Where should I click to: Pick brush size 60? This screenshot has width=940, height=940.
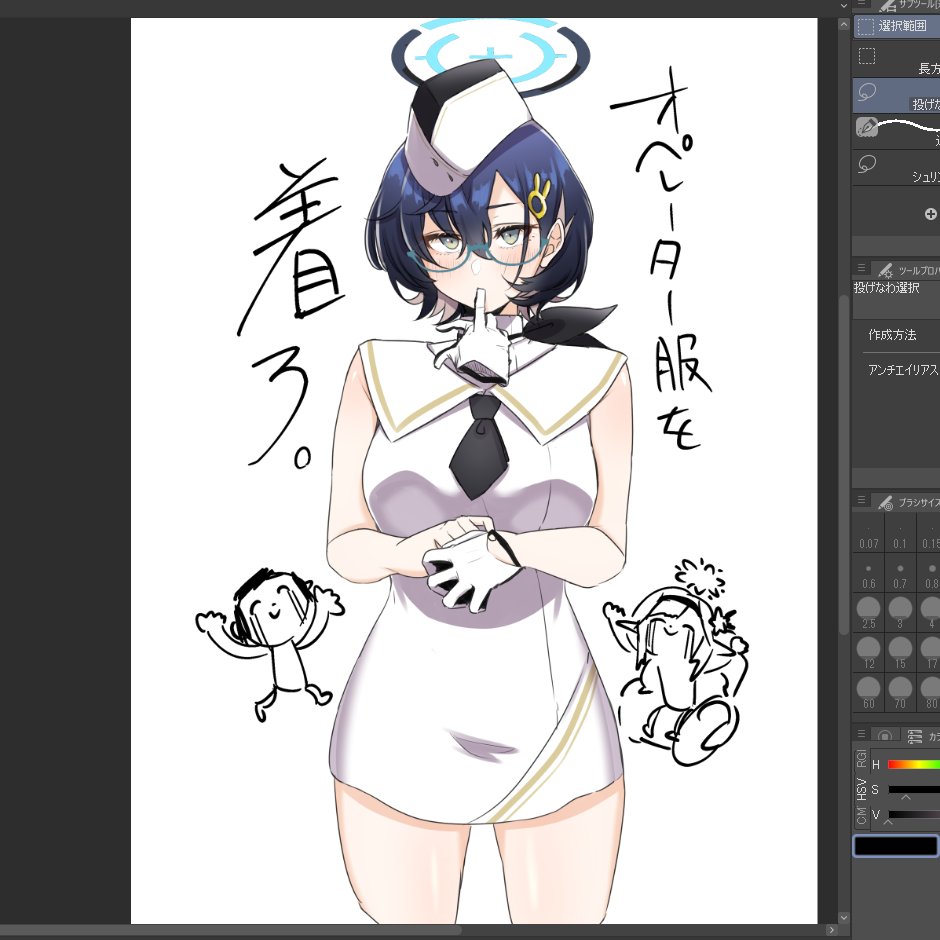click(869, 693)
